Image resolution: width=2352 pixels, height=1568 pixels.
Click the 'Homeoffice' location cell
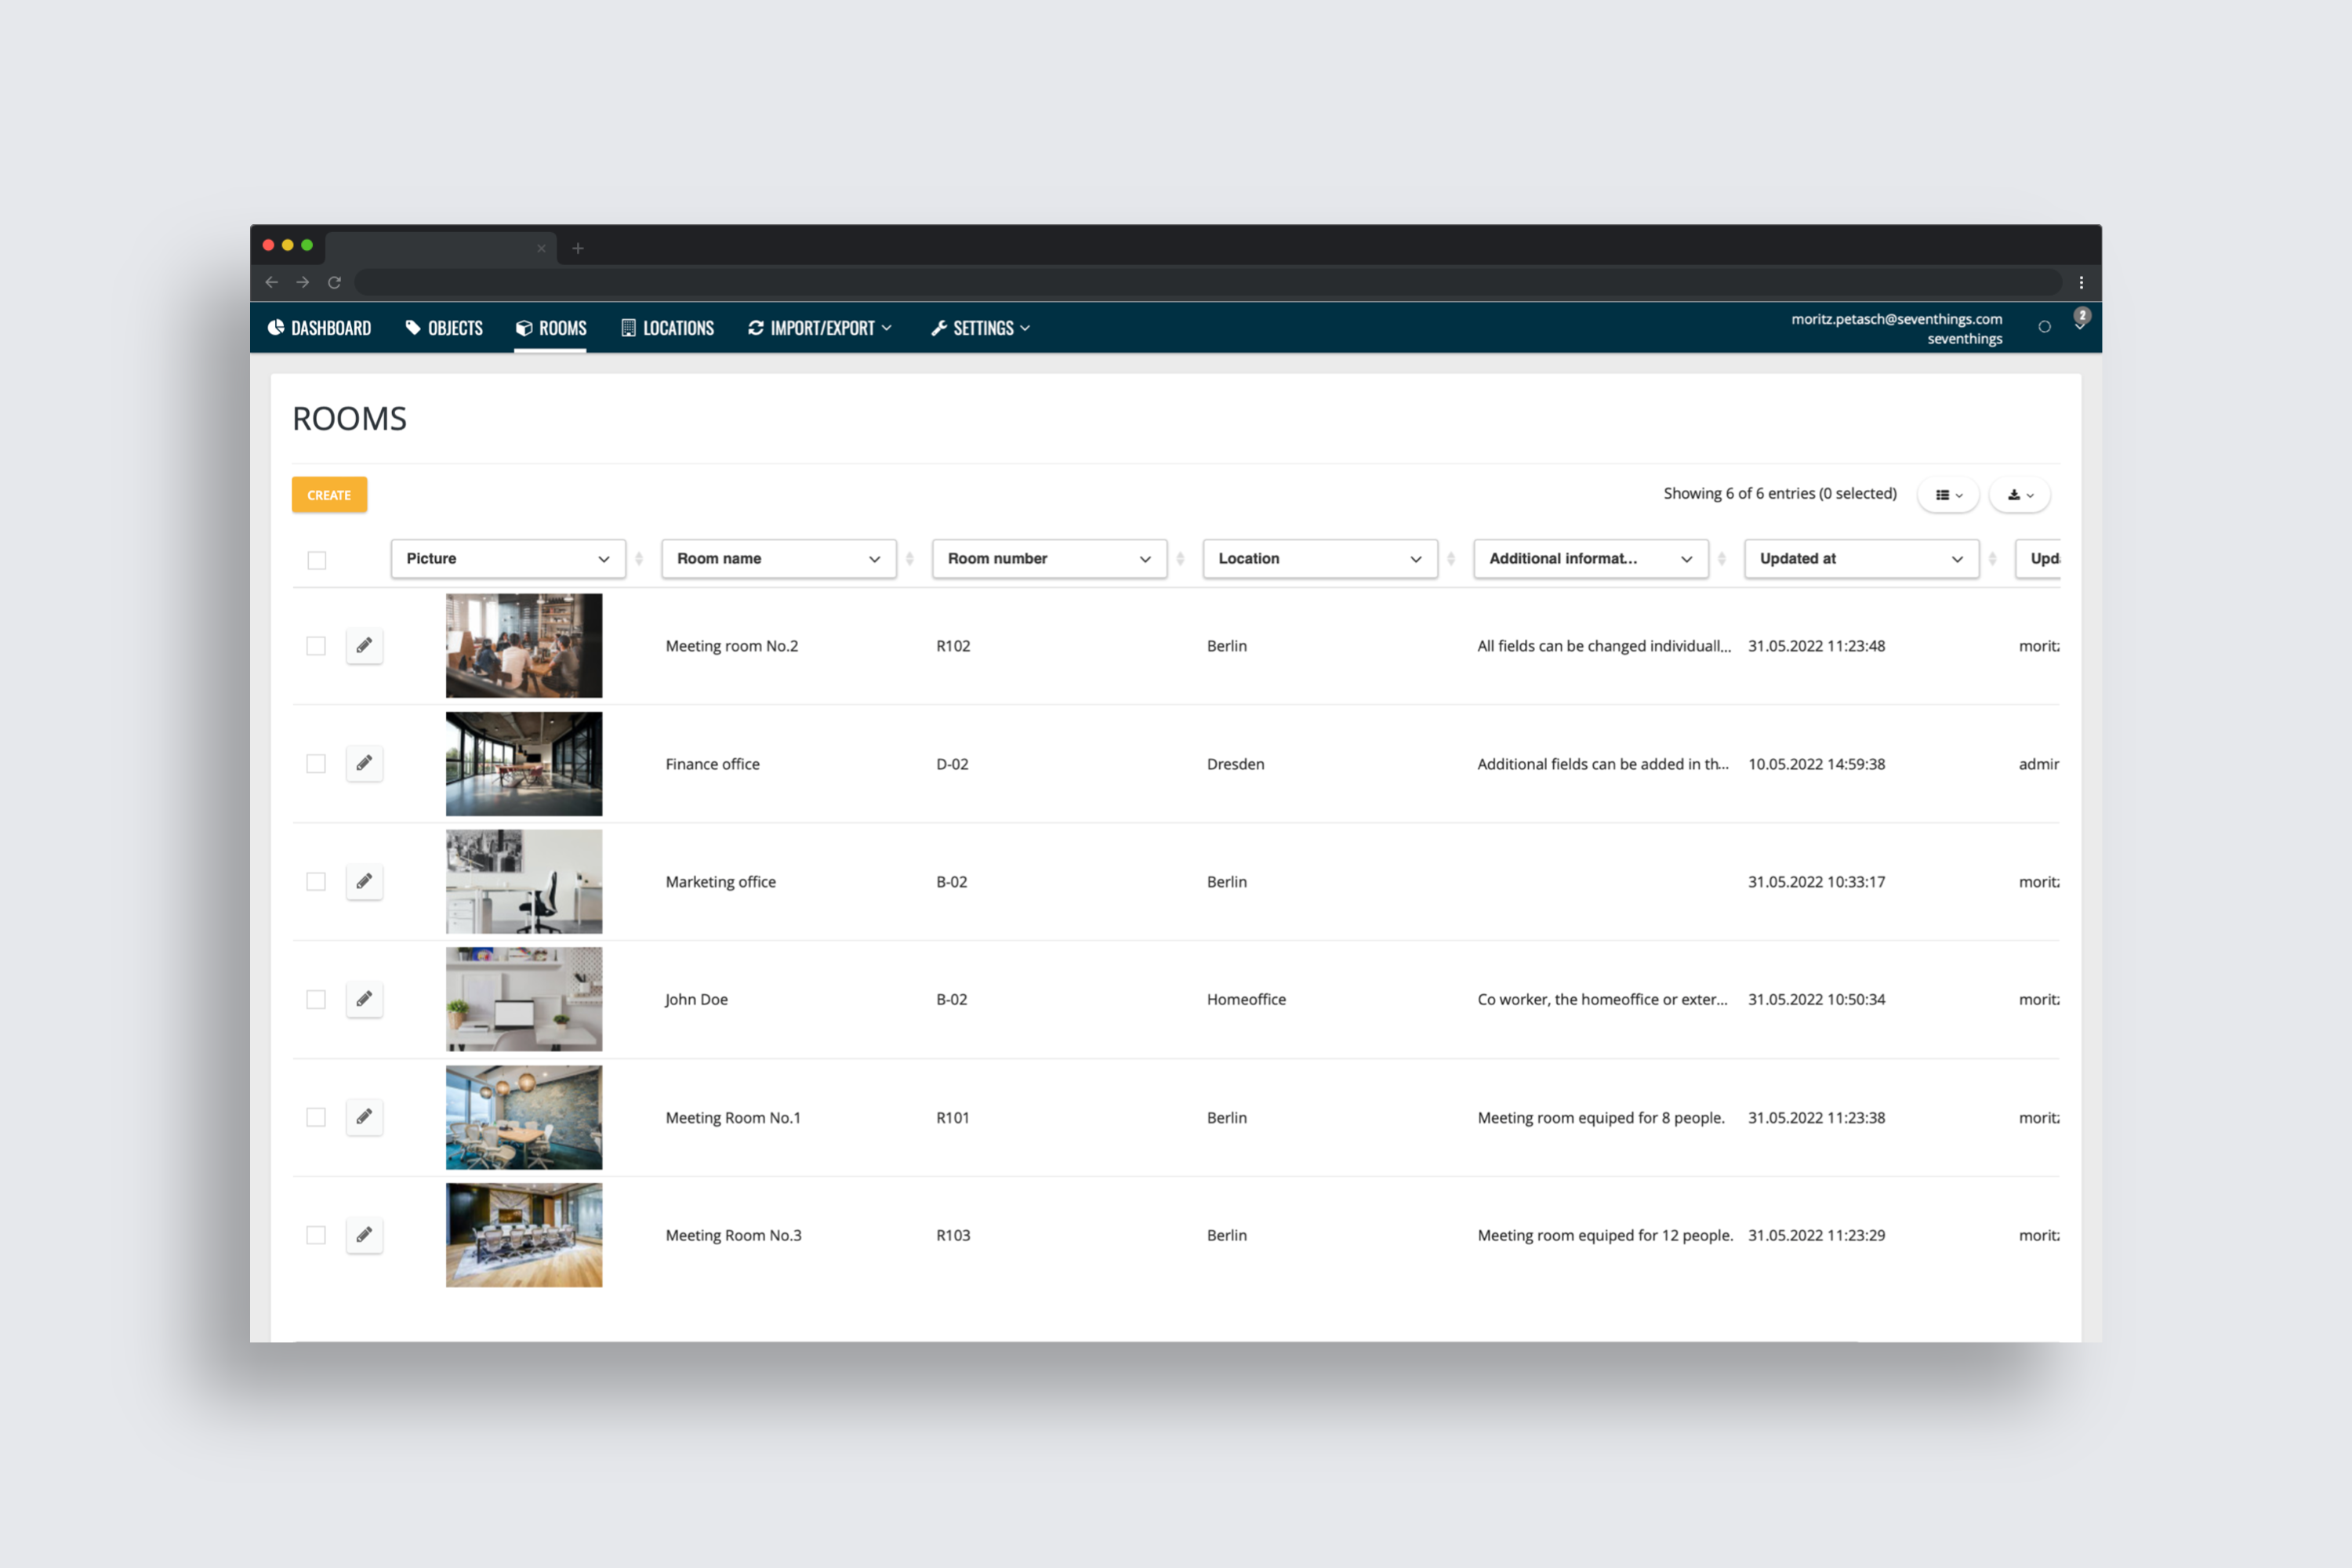1246,1000
